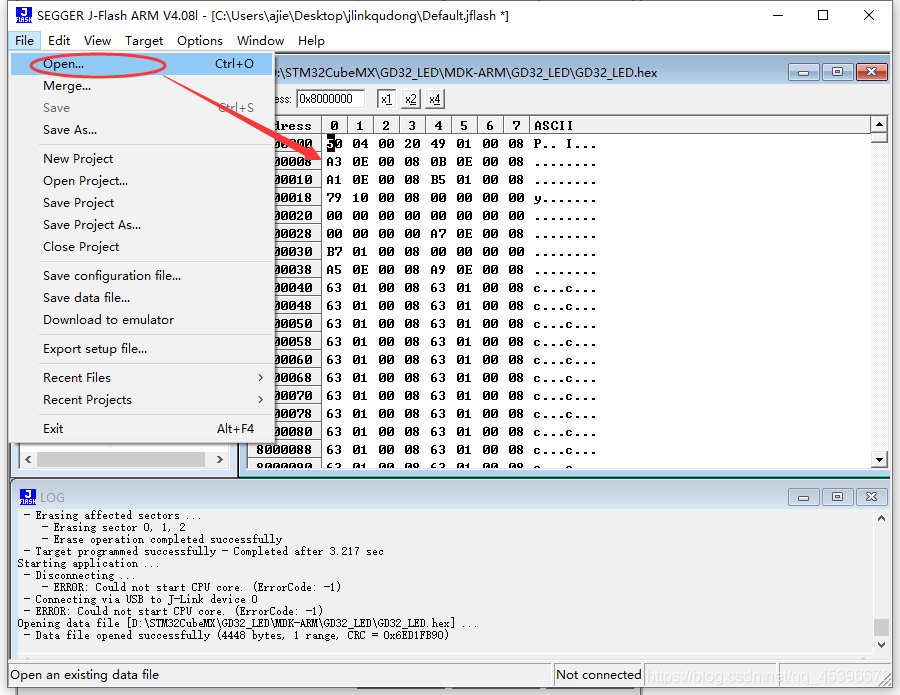
Task: Click 'Data file opened successfully' log line
Action: click(236, 635)
